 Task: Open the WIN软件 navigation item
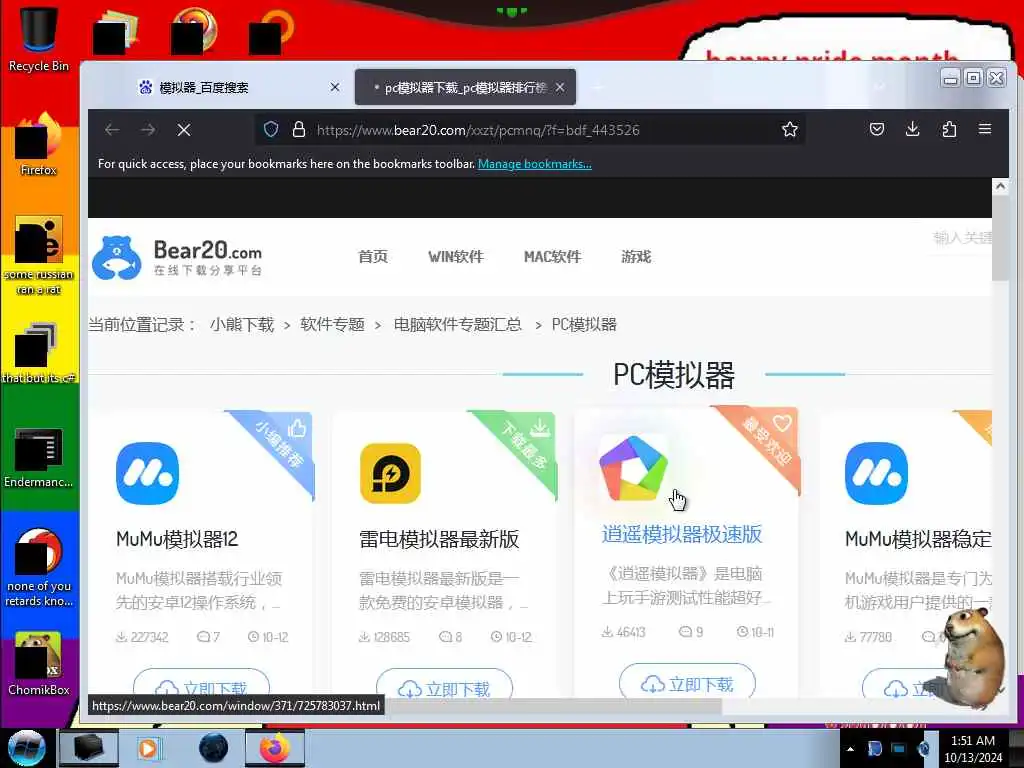click(456, 257)
